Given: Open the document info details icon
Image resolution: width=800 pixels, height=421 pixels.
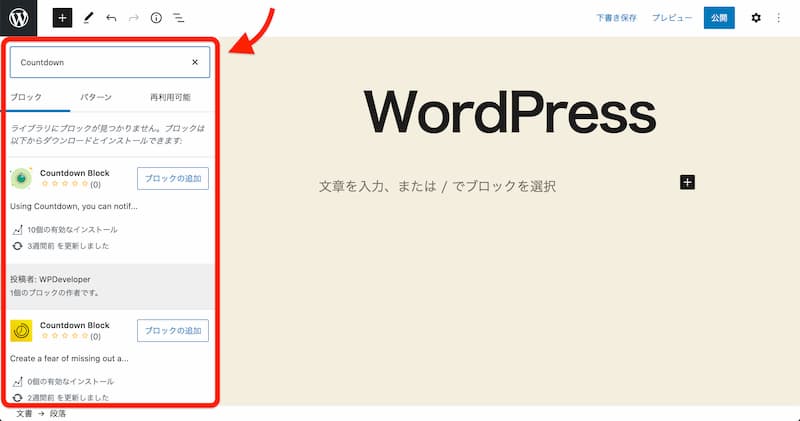Looking at the screenshot, I should (x=156, y=18).
